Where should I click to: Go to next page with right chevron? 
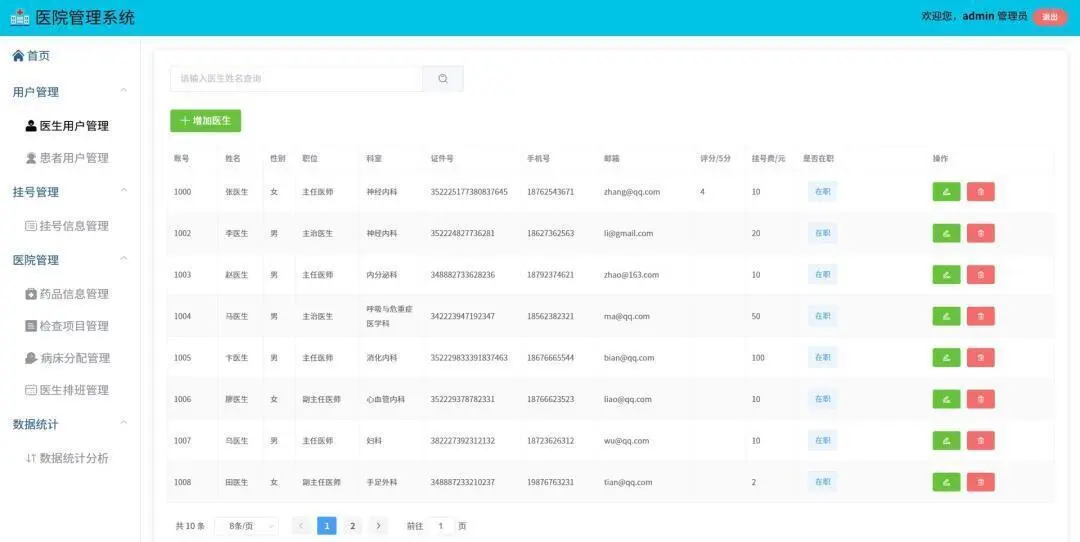378,526
